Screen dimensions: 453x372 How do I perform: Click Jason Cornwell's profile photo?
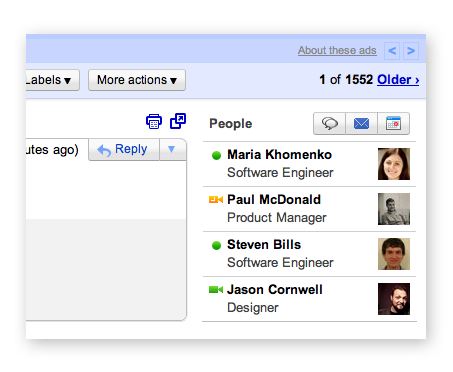(394, 299)
